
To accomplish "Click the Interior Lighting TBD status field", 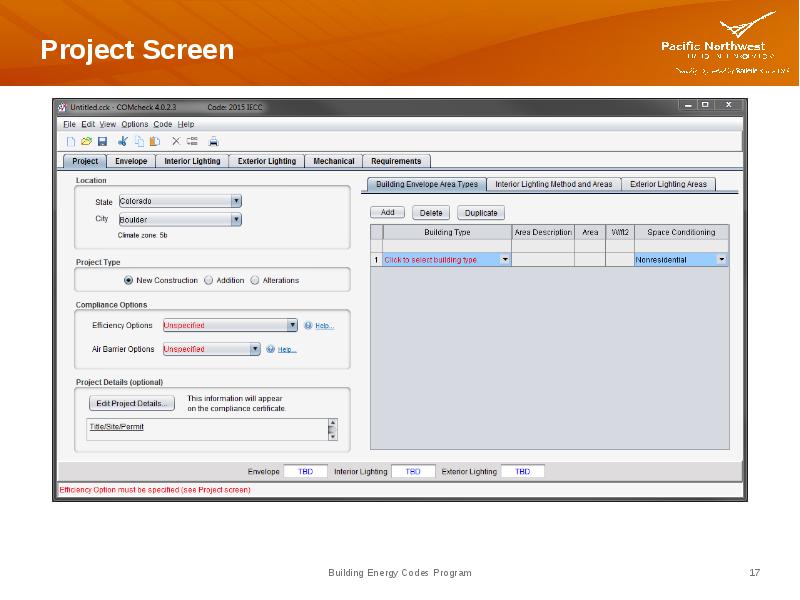I will [413, 471].
